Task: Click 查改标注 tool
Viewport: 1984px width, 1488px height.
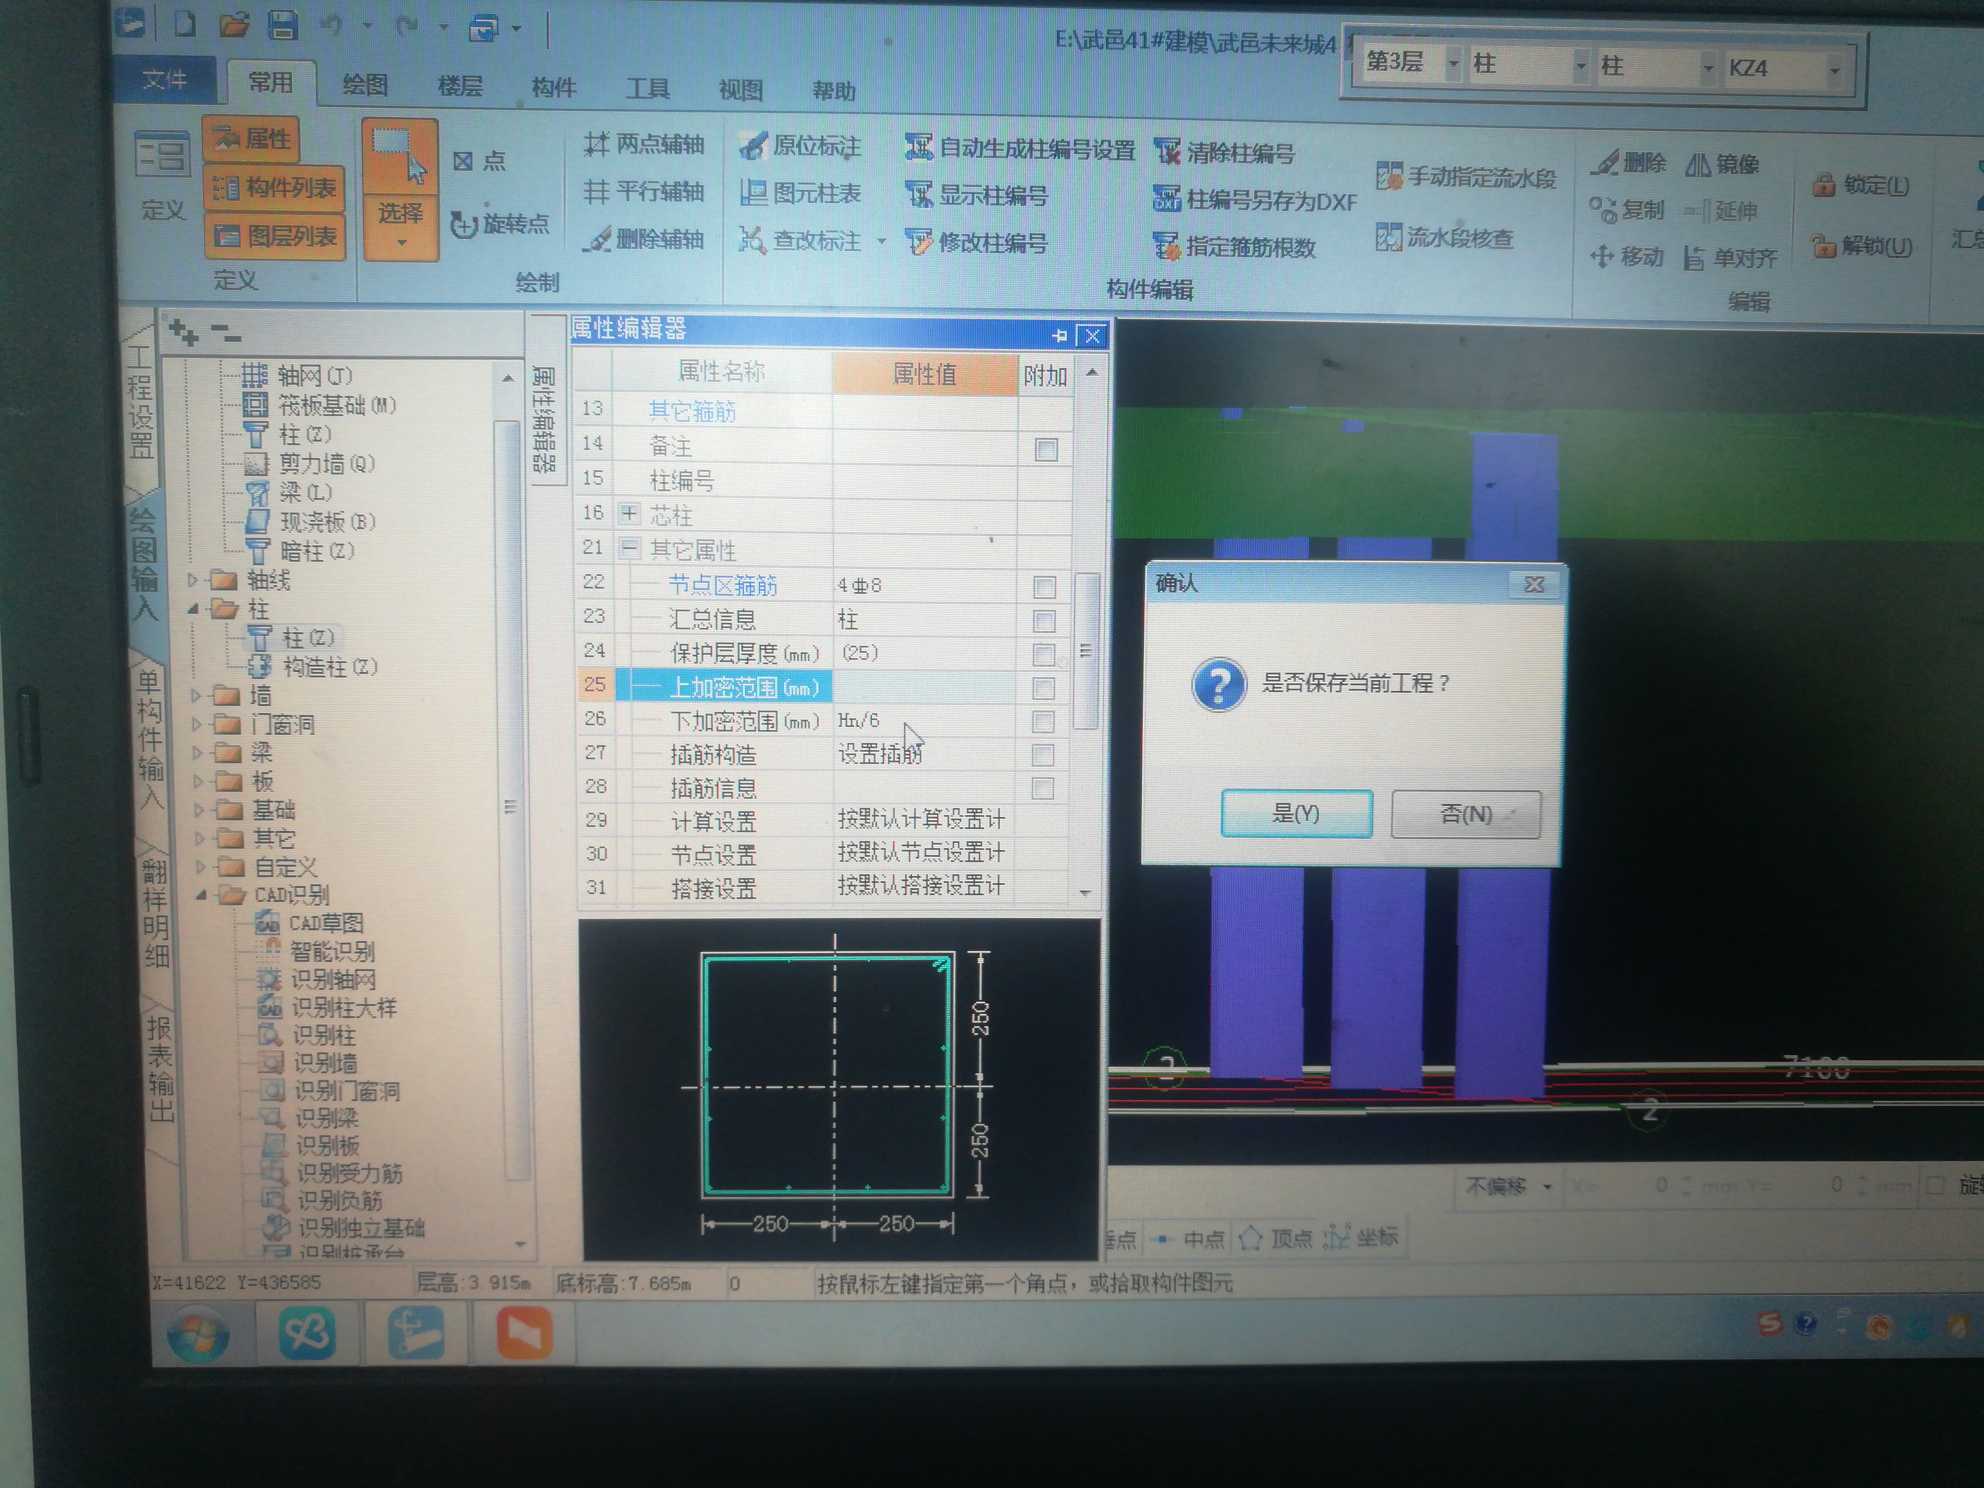Action: coord(799,240)
